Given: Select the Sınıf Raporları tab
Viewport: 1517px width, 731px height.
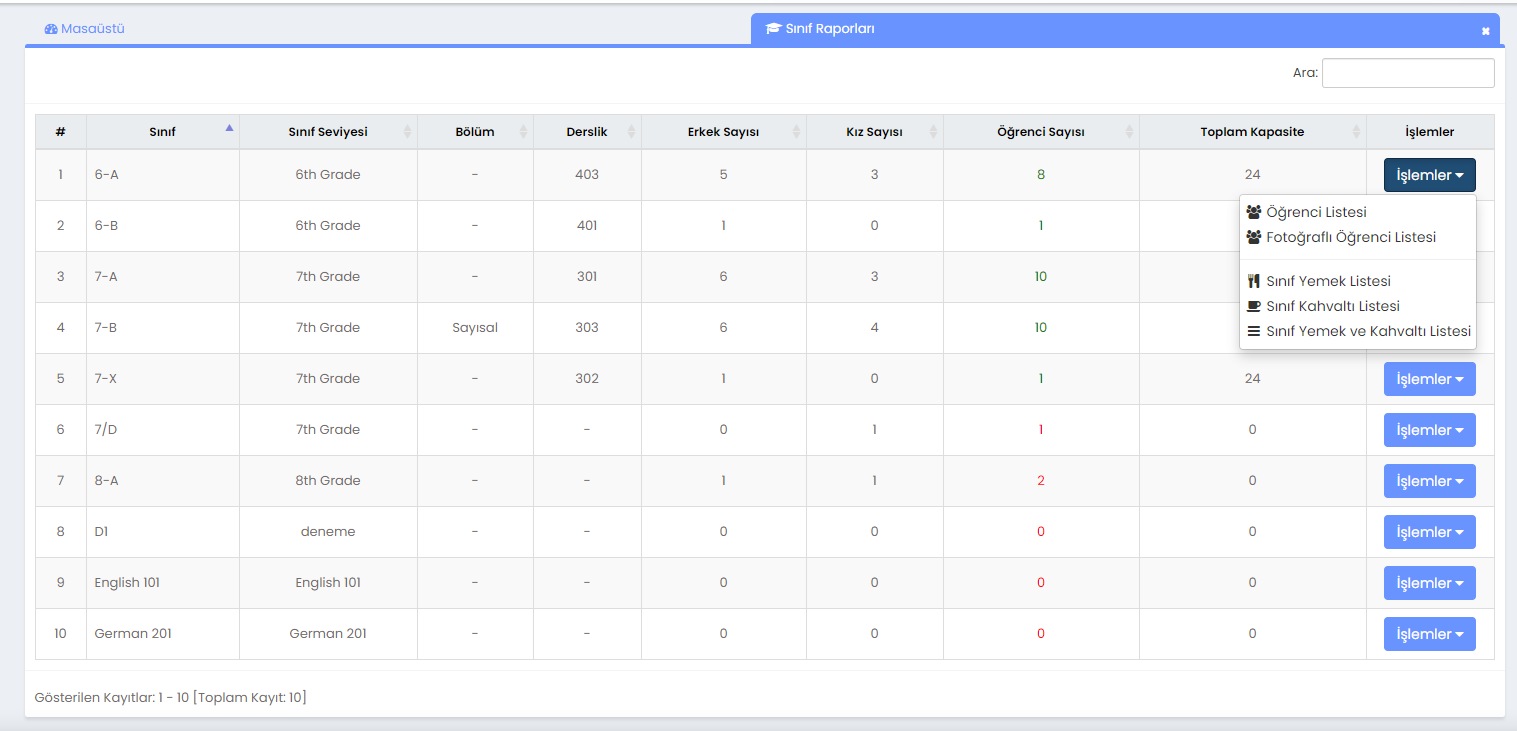Looking at the screenshot, I should click(1125, 29).
